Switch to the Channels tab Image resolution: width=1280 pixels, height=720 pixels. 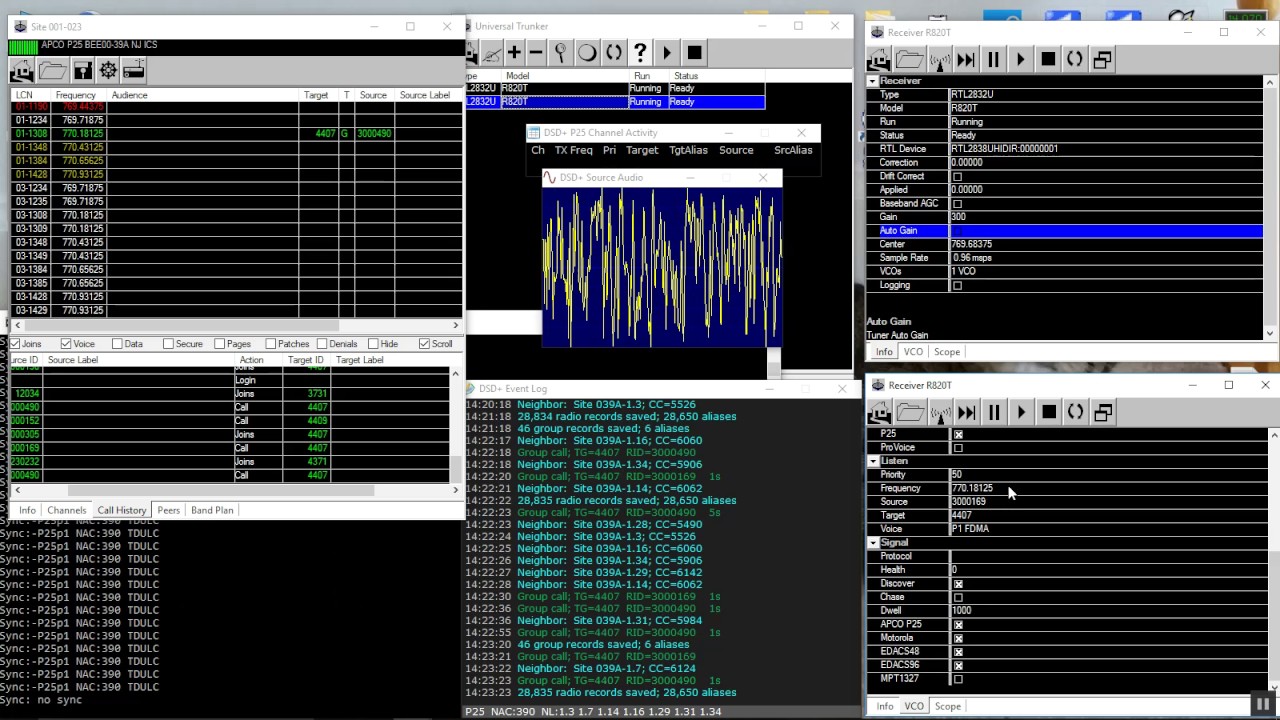point(67,510)
